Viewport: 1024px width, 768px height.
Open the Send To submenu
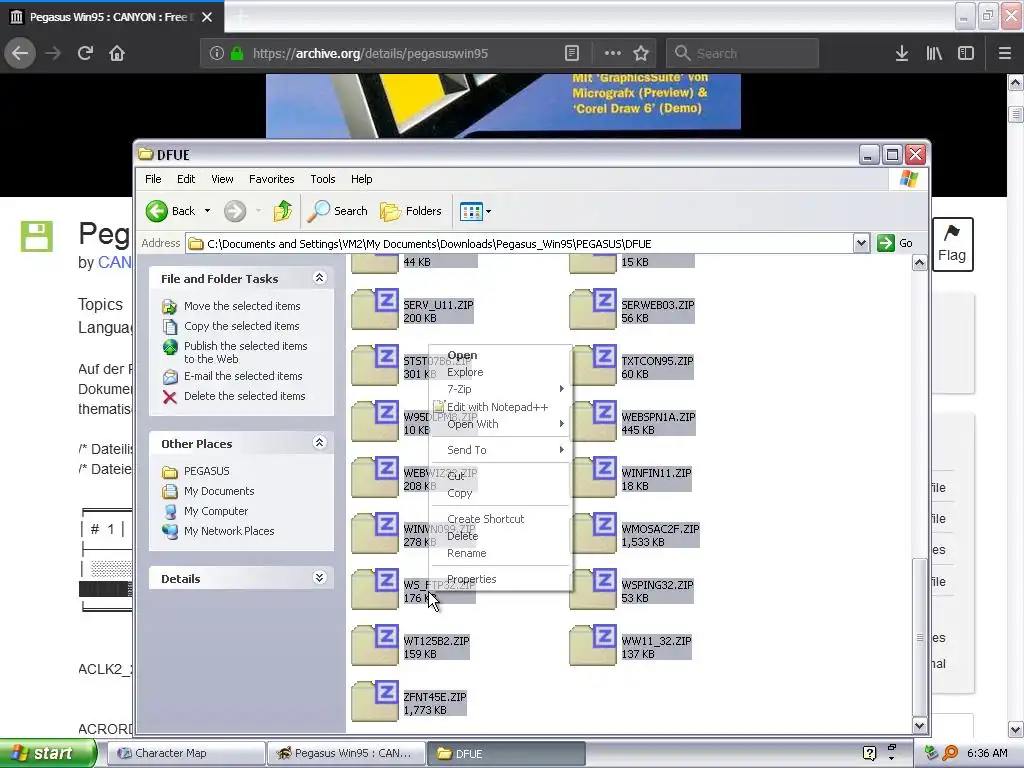click(x=500, y=450)
